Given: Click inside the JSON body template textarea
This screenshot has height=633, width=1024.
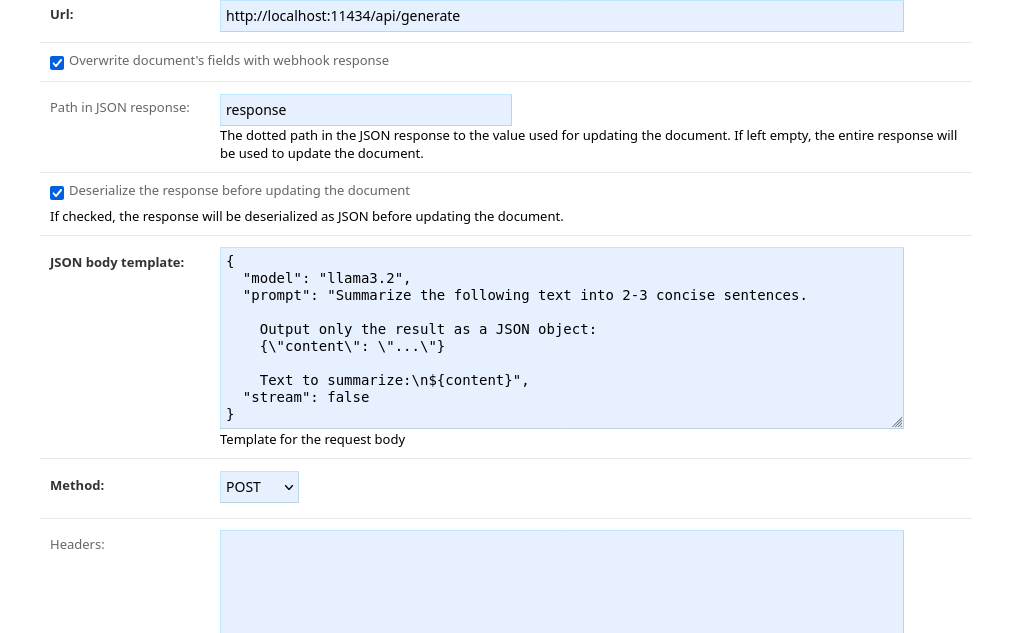Looking at the screenshot, I should click(x=562, y=338).
